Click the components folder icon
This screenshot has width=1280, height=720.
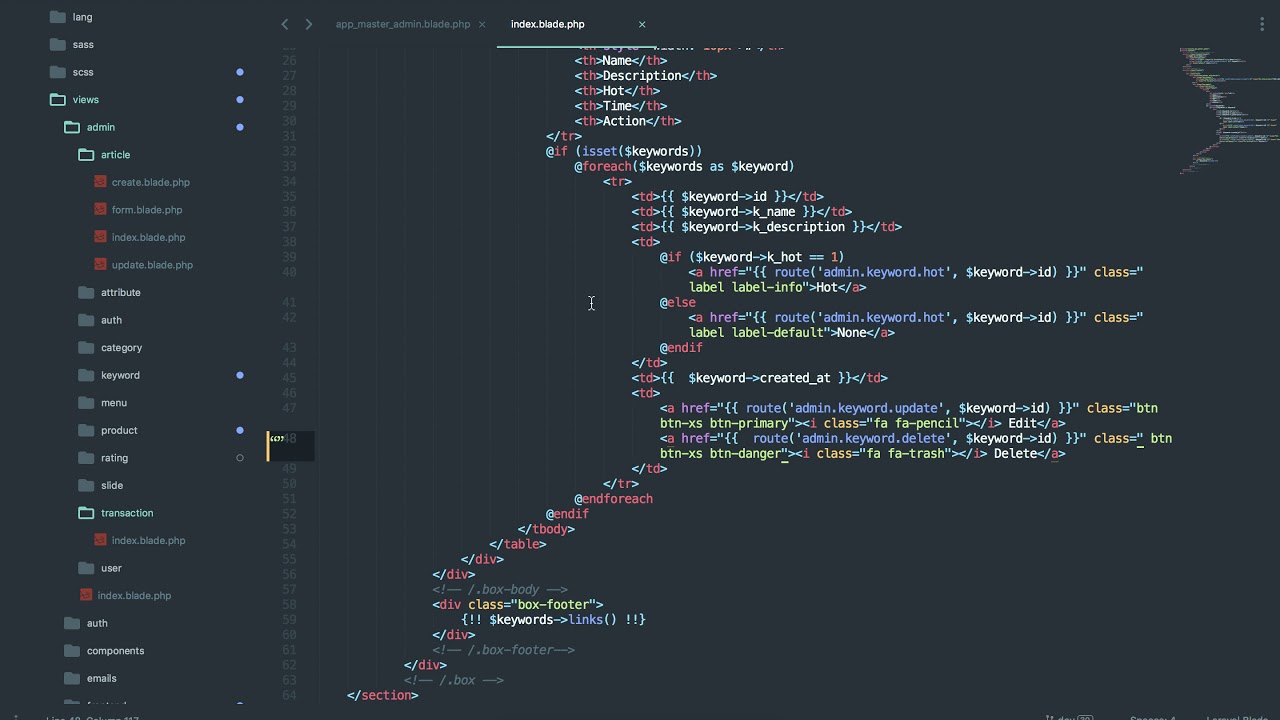[72, 651]
